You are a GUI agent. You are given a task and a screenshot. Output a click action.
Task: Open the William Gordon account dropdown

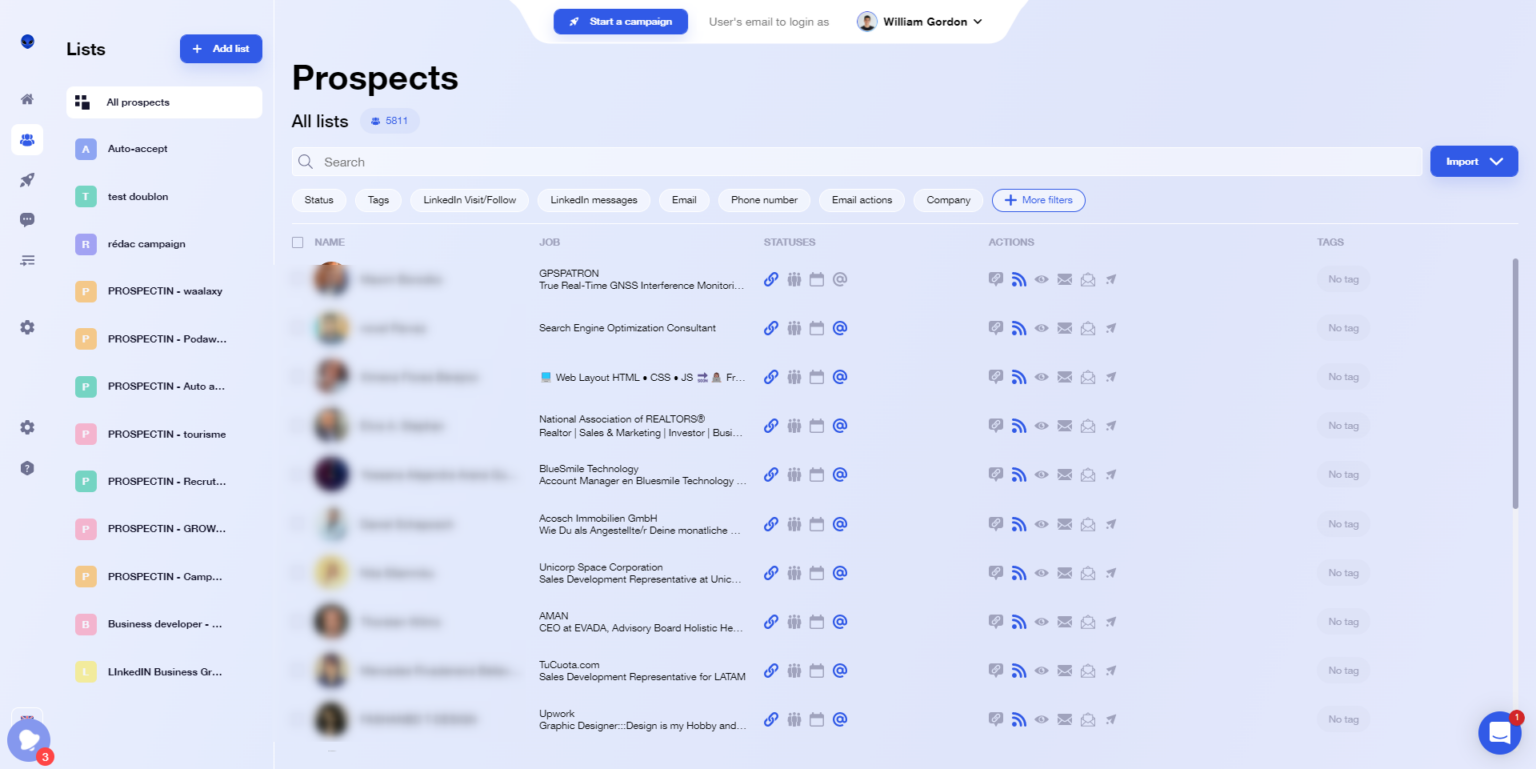click(x=920, y=22)
